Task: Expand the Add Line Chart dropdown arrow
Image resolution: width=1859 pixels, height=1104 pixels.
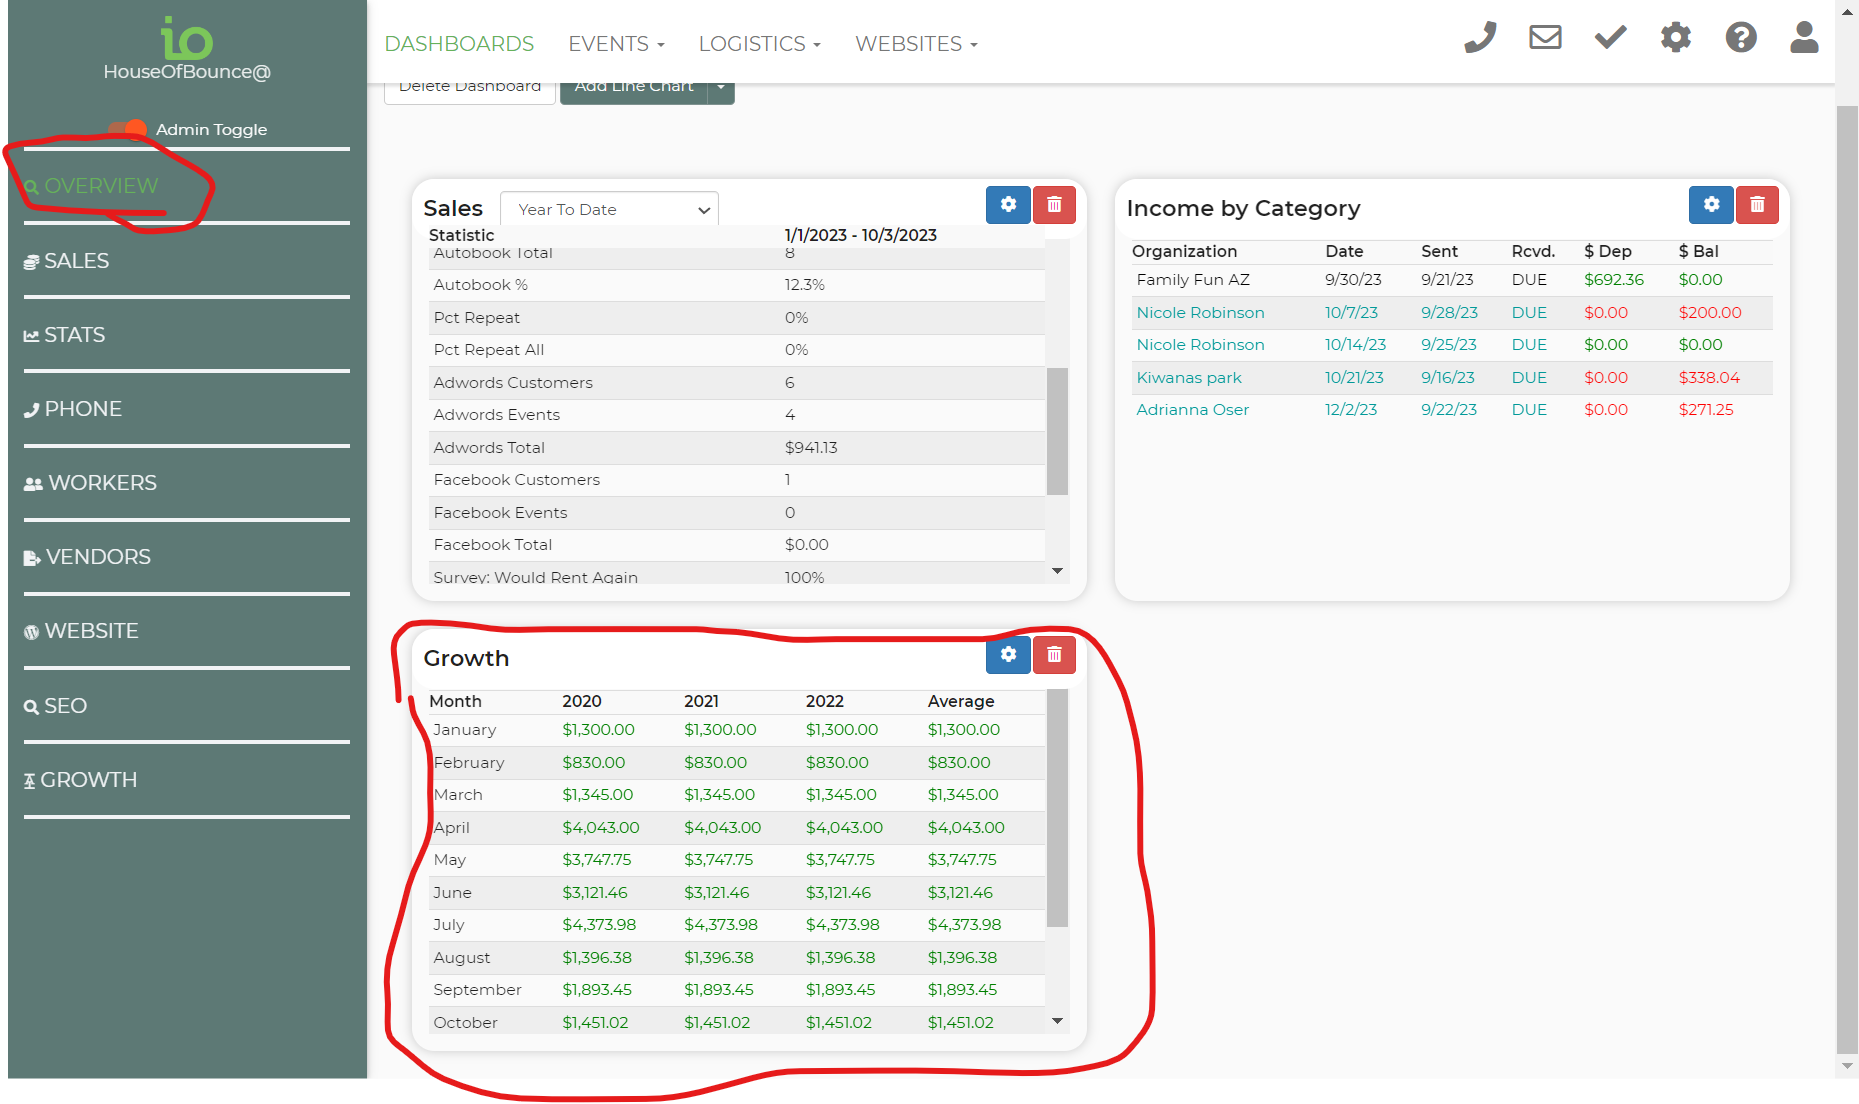Action: pos(721,88)
